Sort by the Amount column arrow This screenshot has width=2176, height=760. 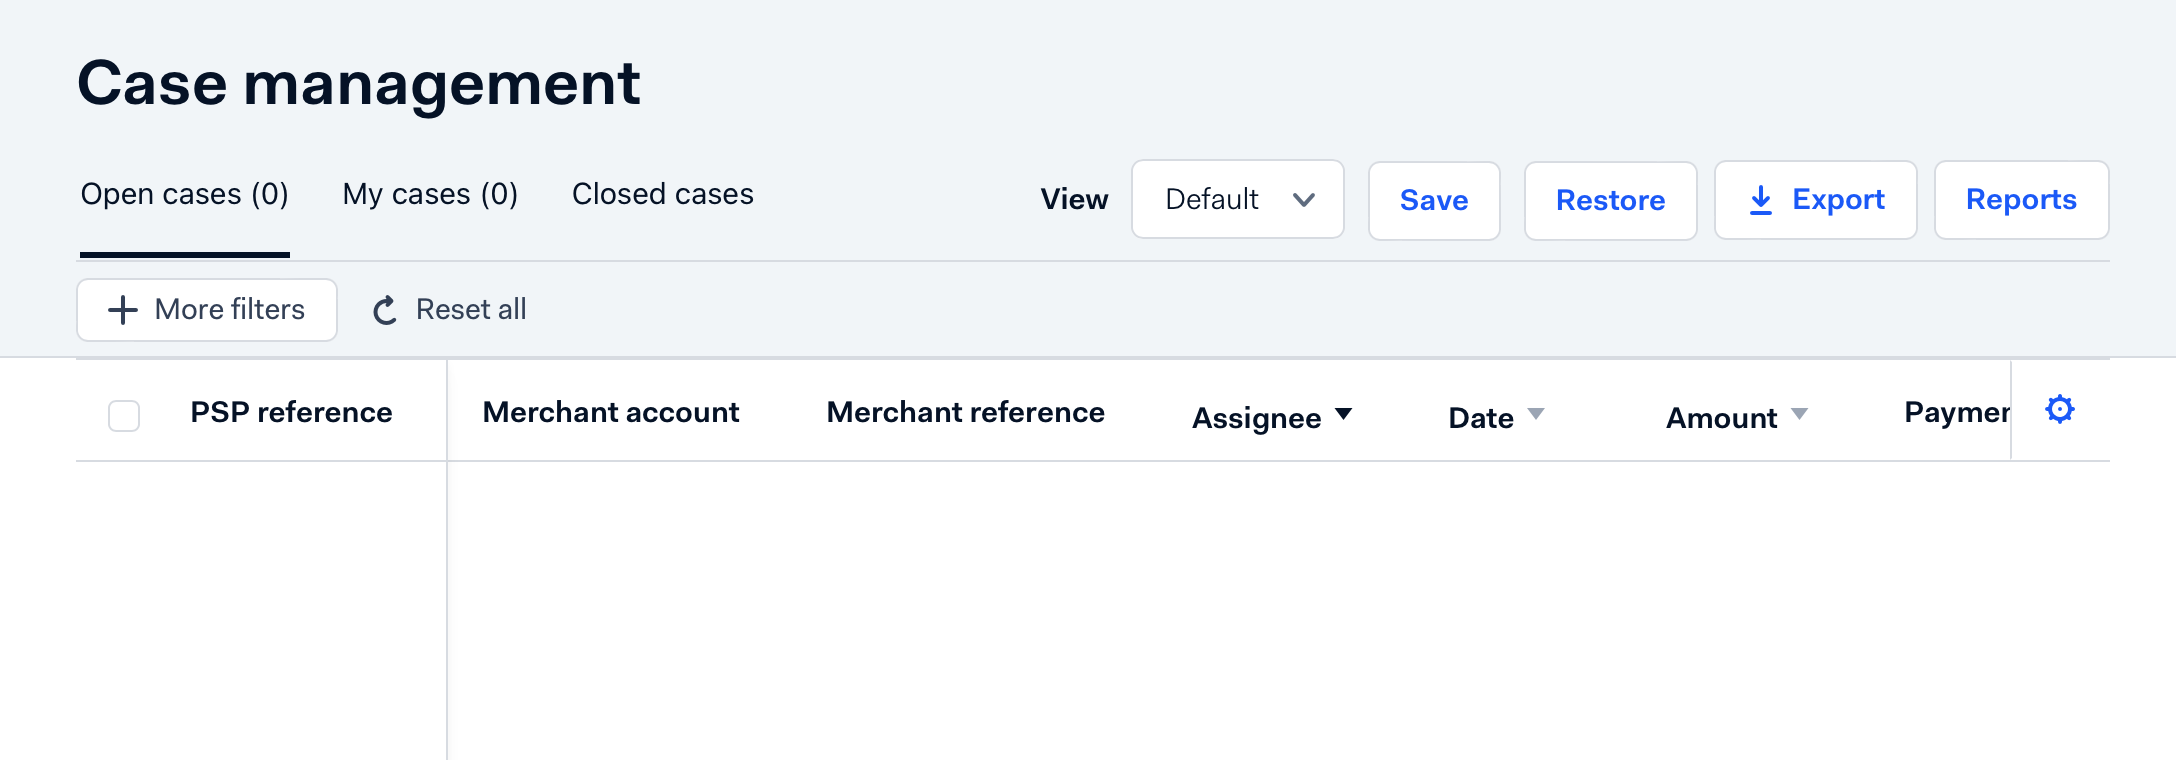[x=1800, y=414]
